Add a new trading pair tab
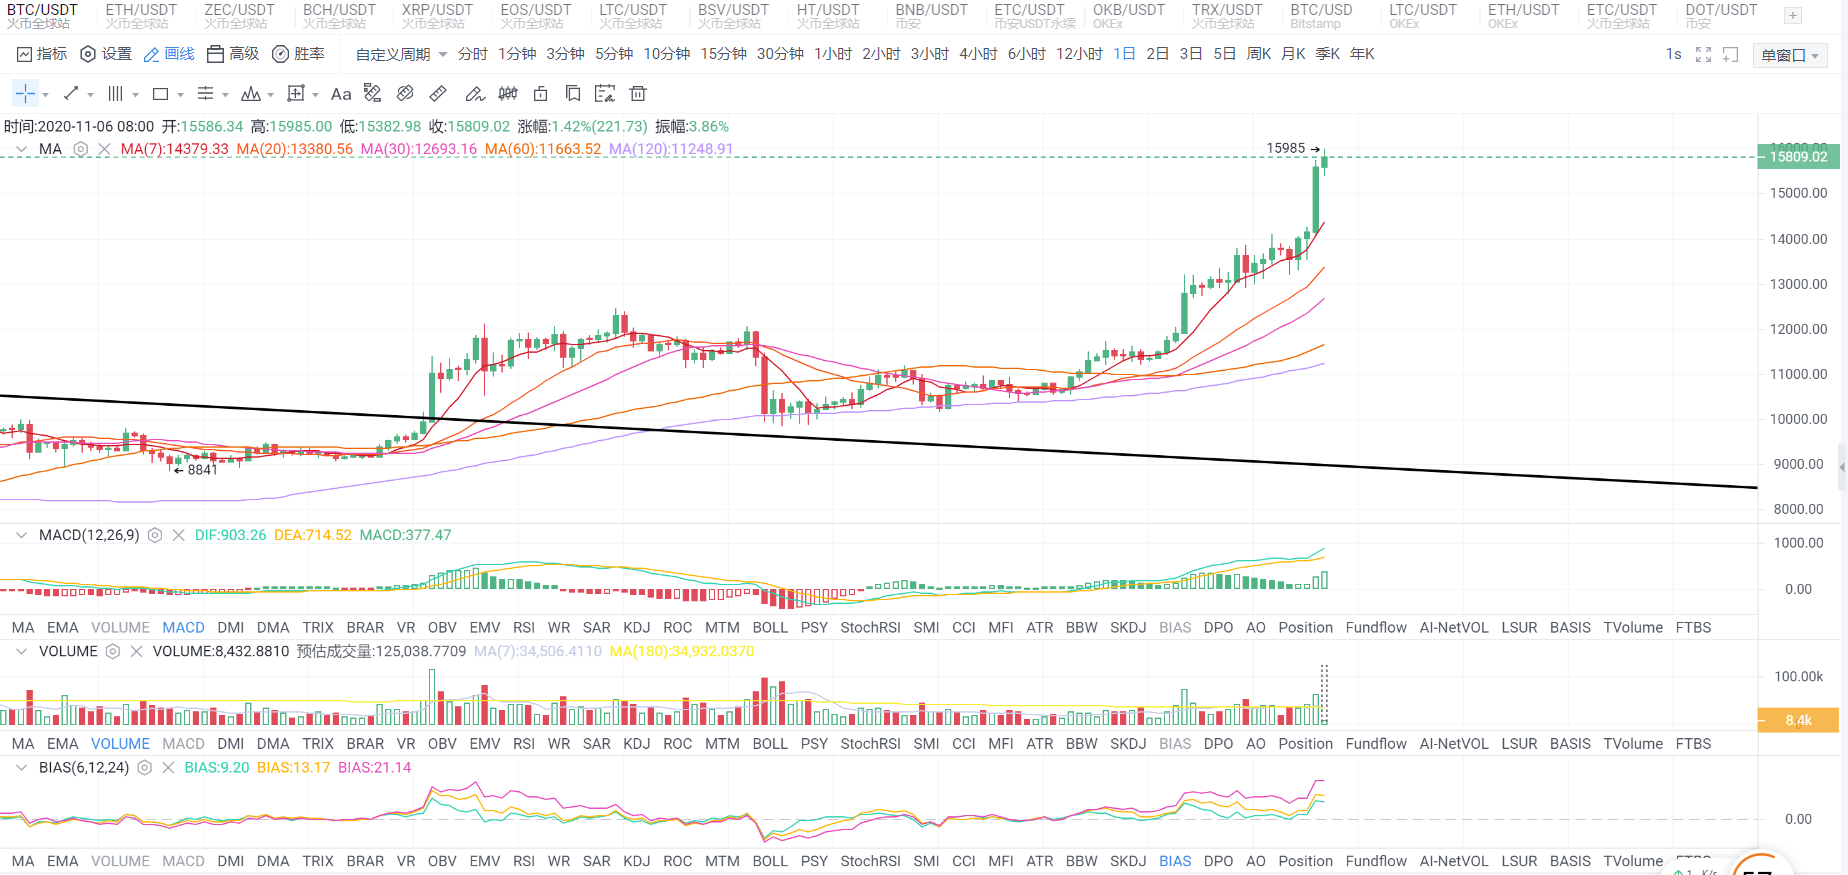Image resolution: width=1848 pixels, height=875 pixels. [x=1793, y=16]
